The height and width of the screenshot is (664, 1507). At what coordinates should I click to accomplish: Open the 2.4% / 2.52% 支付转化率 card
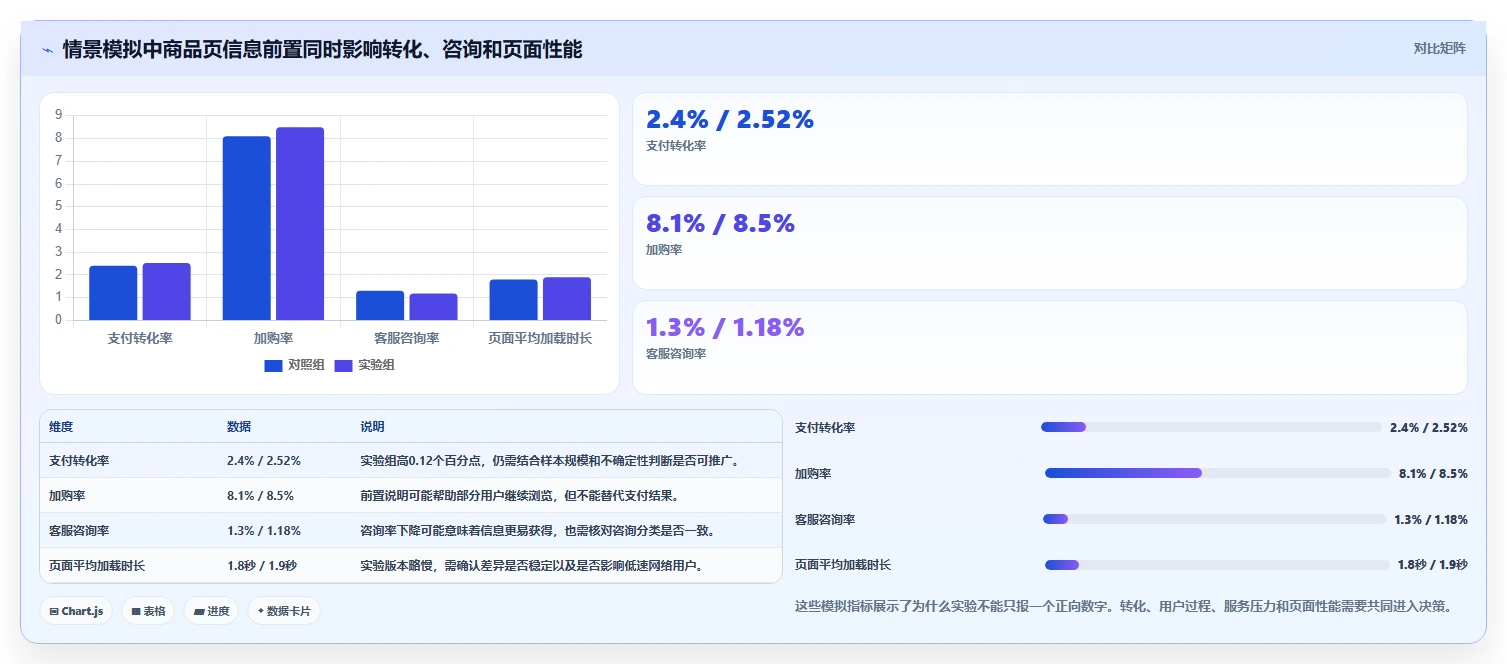(x=1050, y=139)
